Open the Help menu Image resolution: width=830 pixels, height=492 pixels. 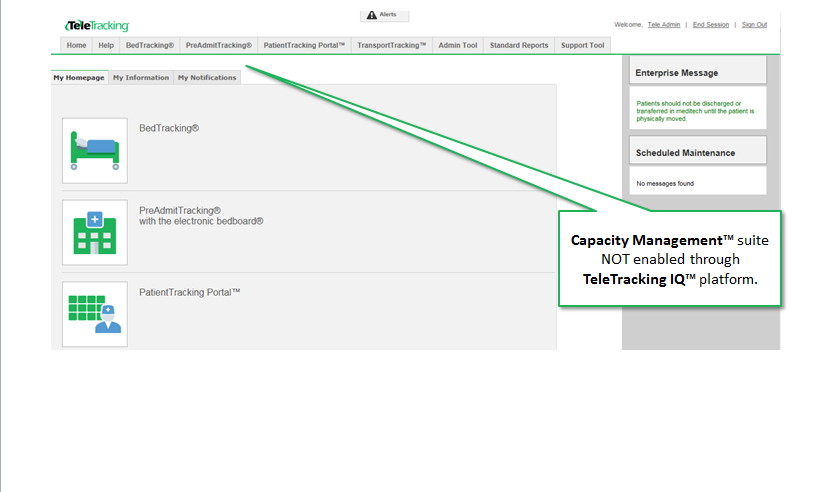click(x=106, y=46)
